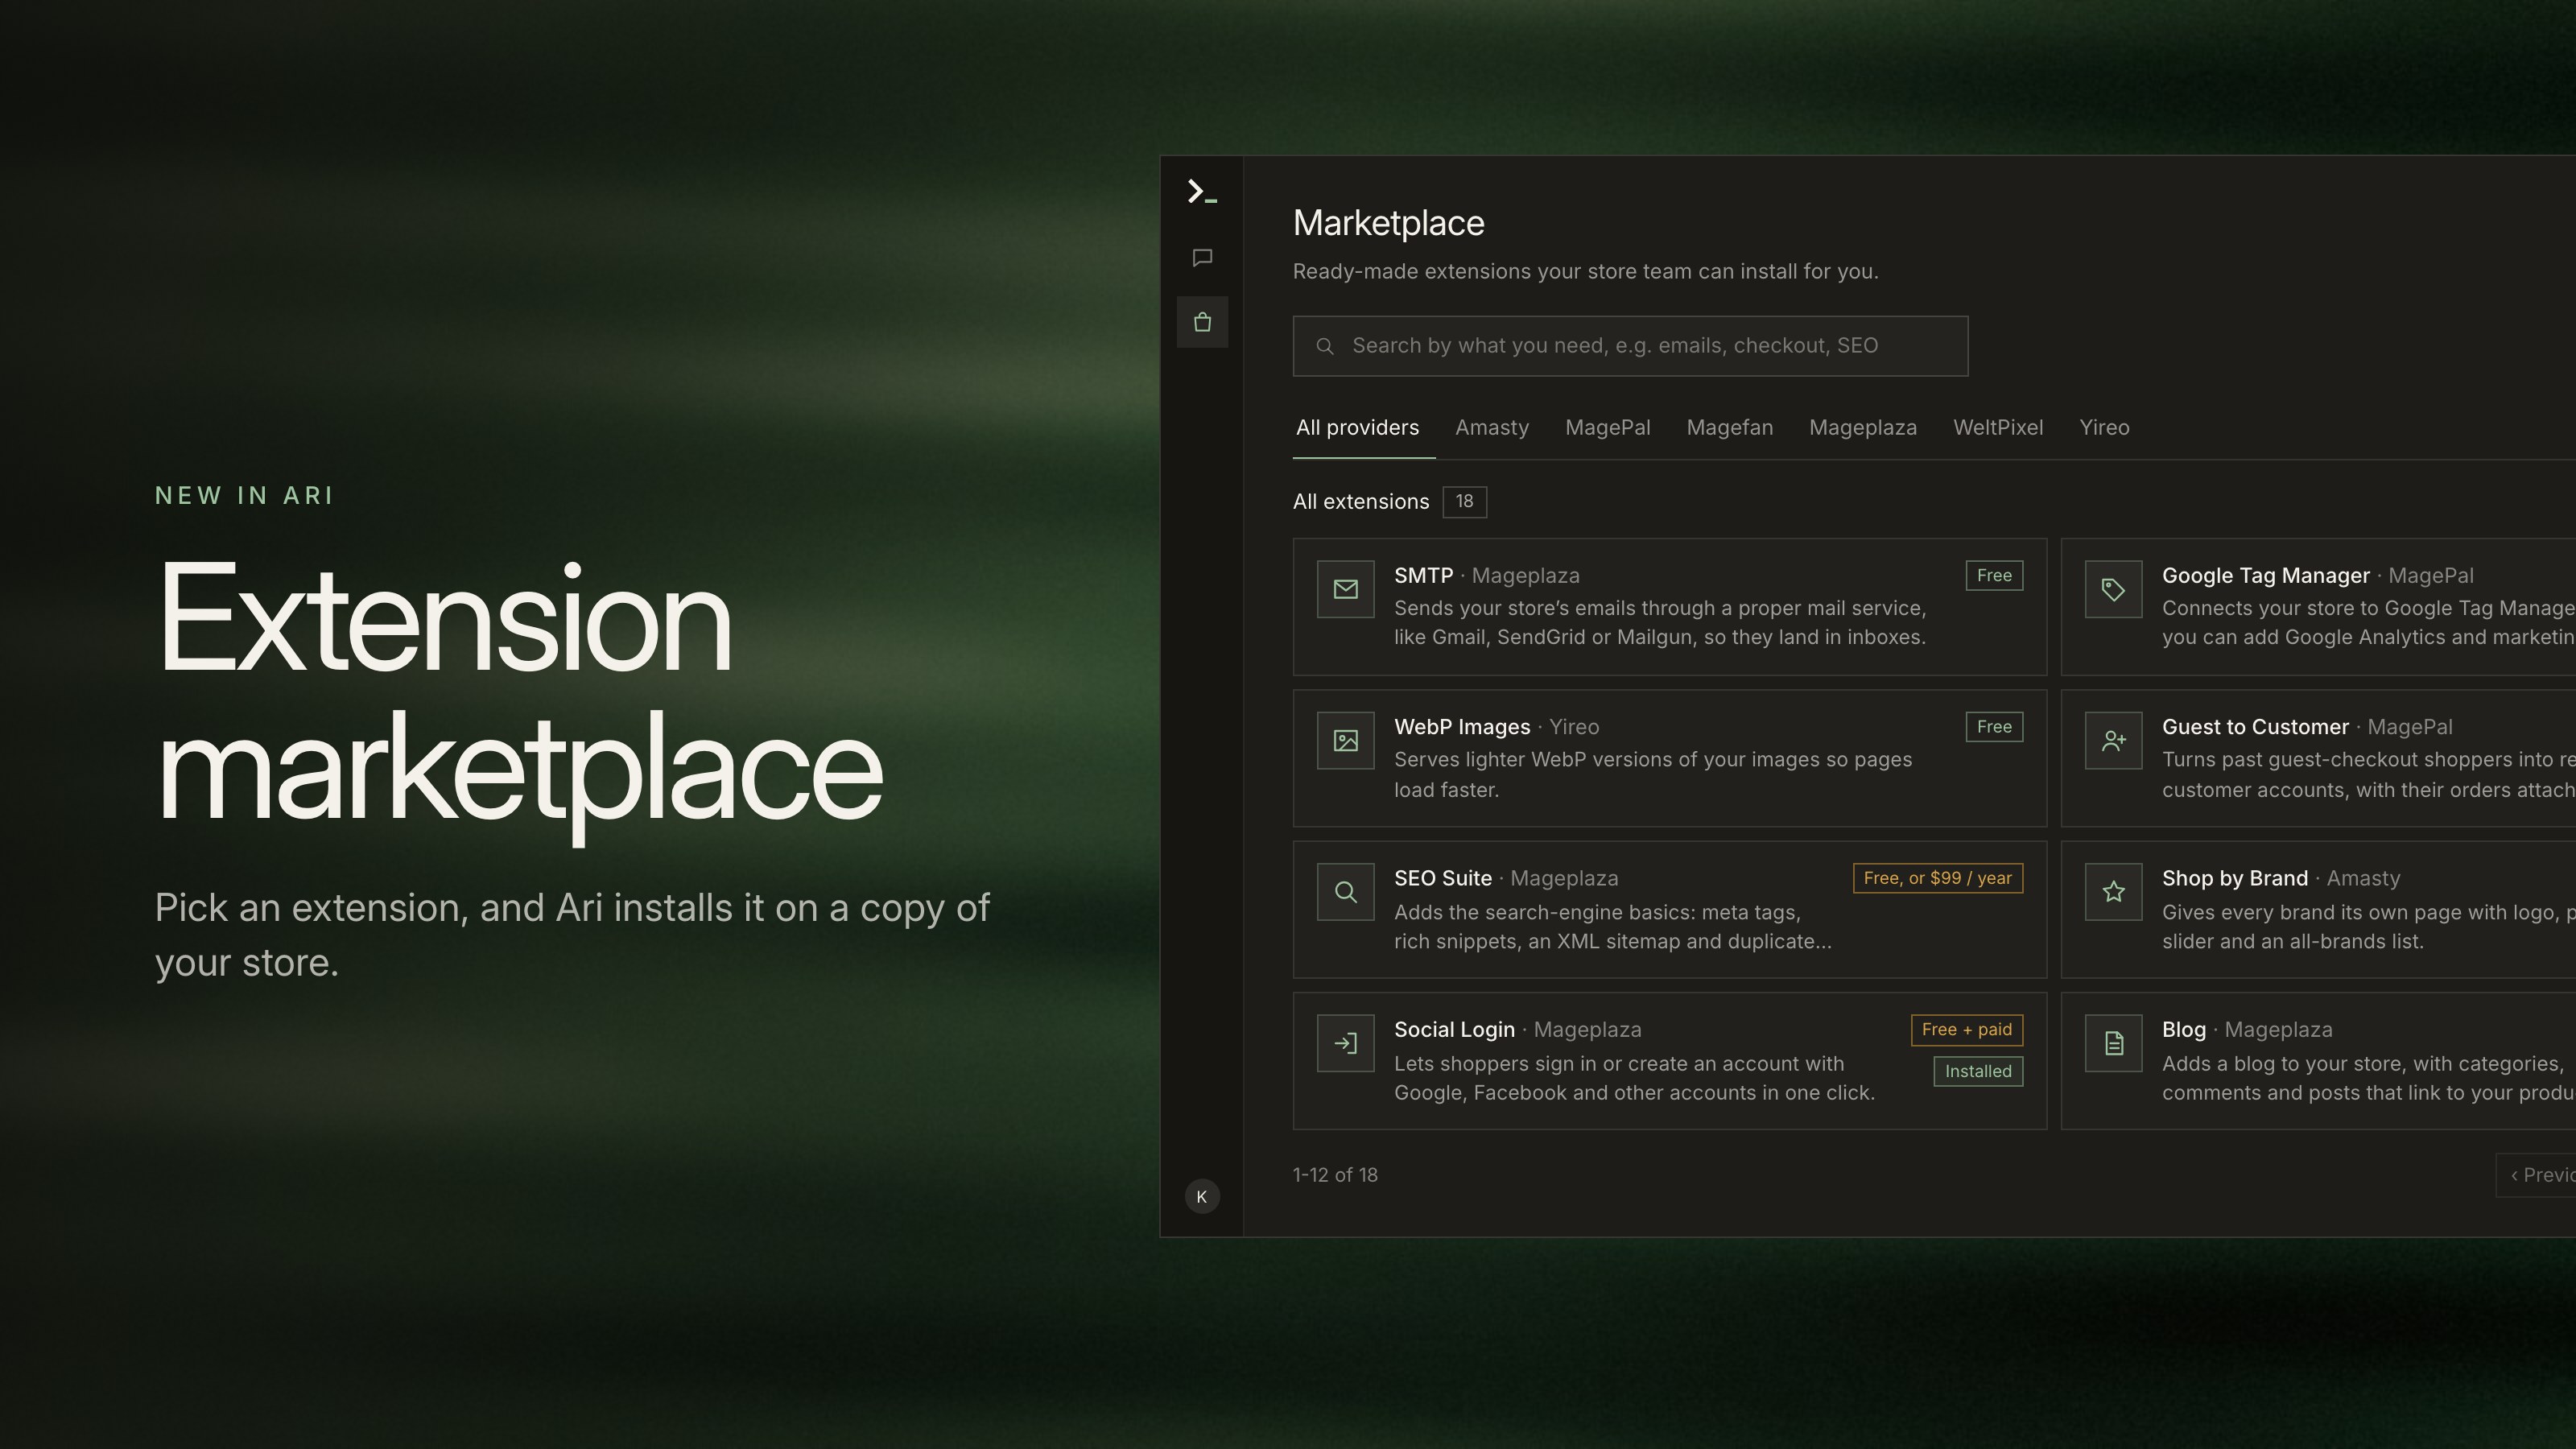
Task: Click the Marketplace page heading
Action: [x=1388, y=223]
